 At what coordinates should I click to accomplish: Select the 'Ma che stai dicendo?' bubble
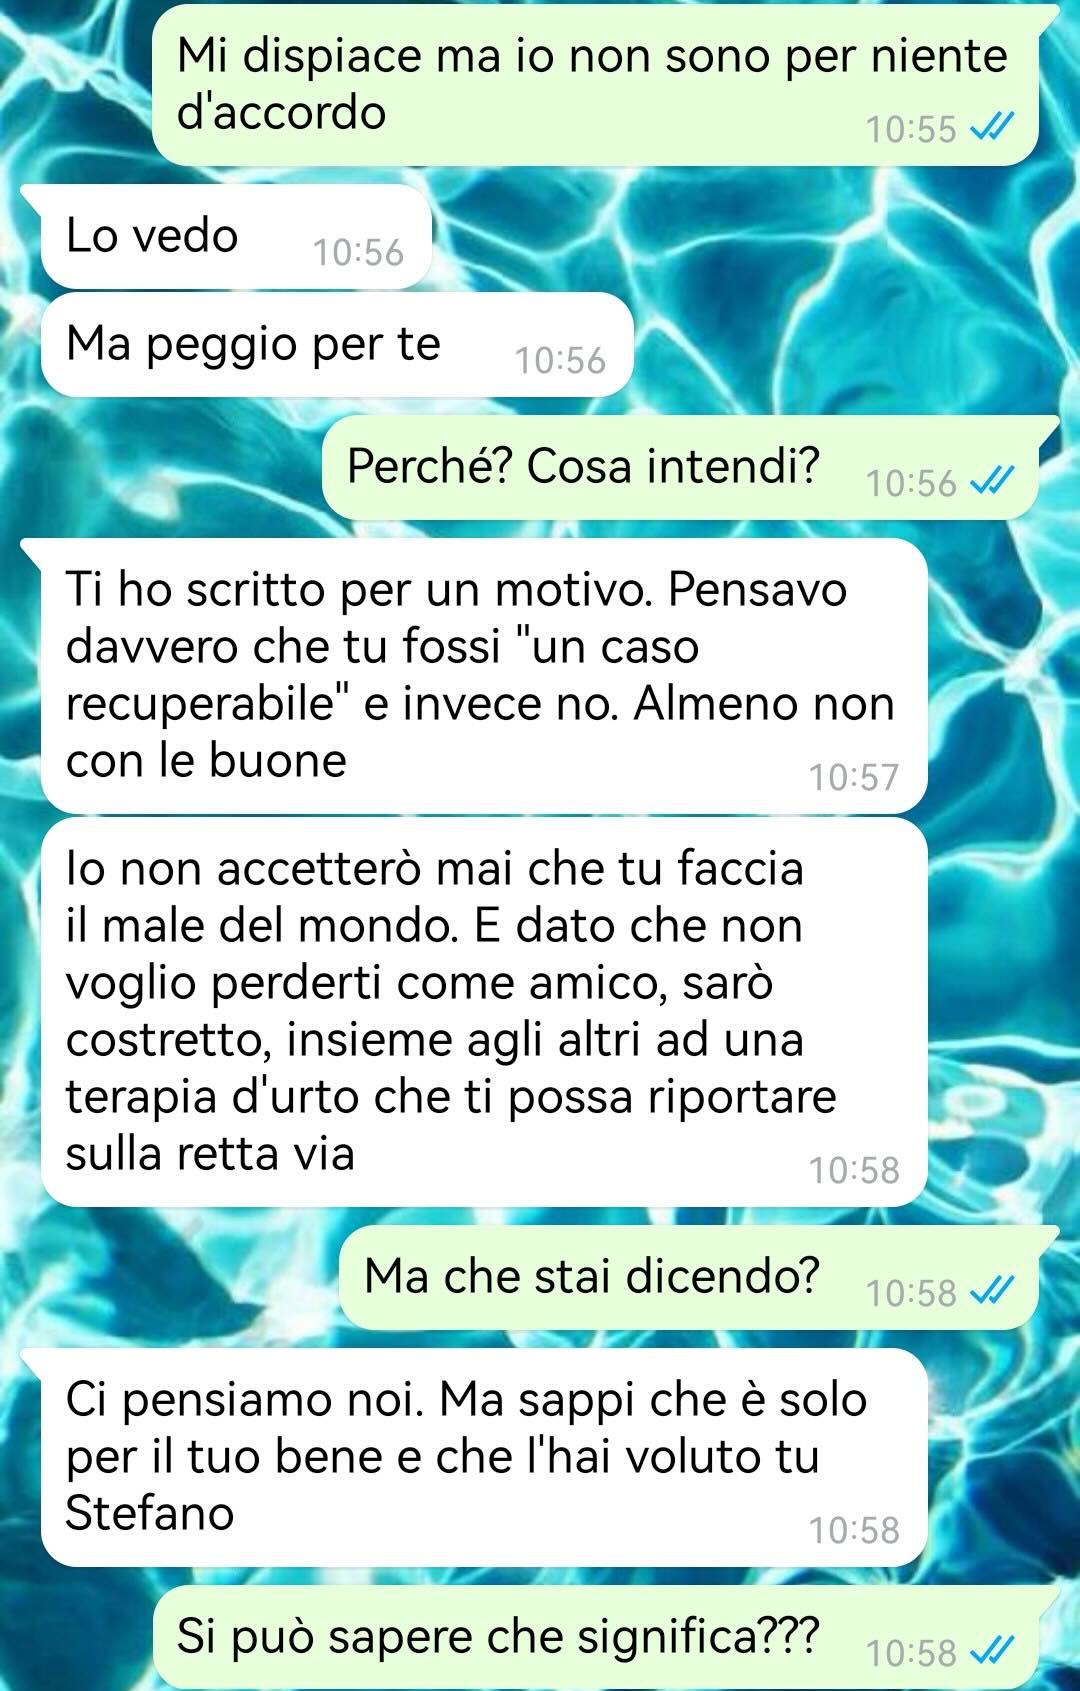click(x=689, y=1277)
